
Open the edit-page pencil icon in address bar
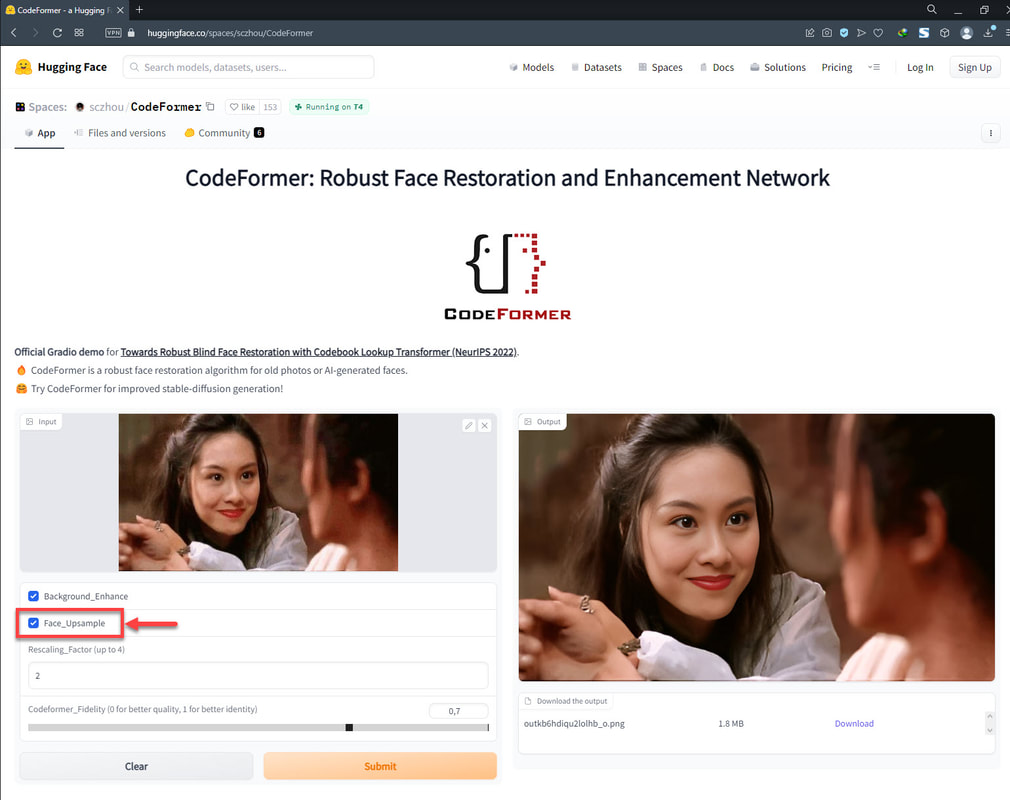(x=810, y=33)
